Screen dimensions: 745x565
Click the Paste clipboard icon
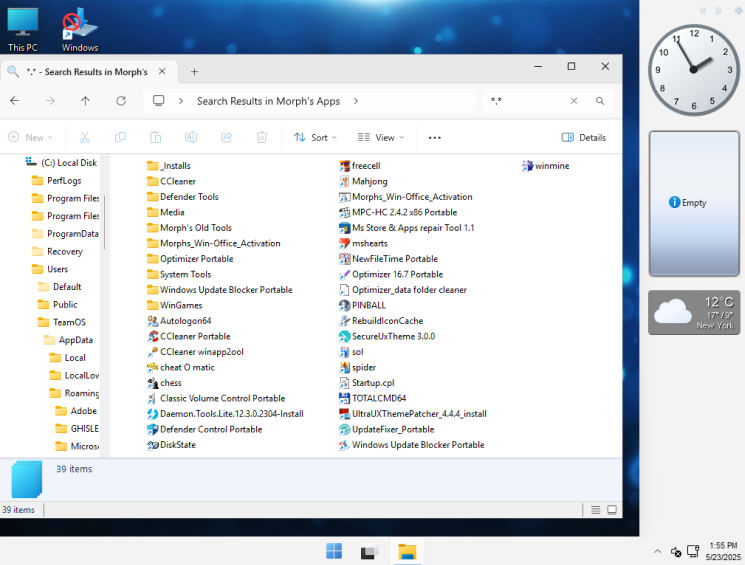(155, 137)
